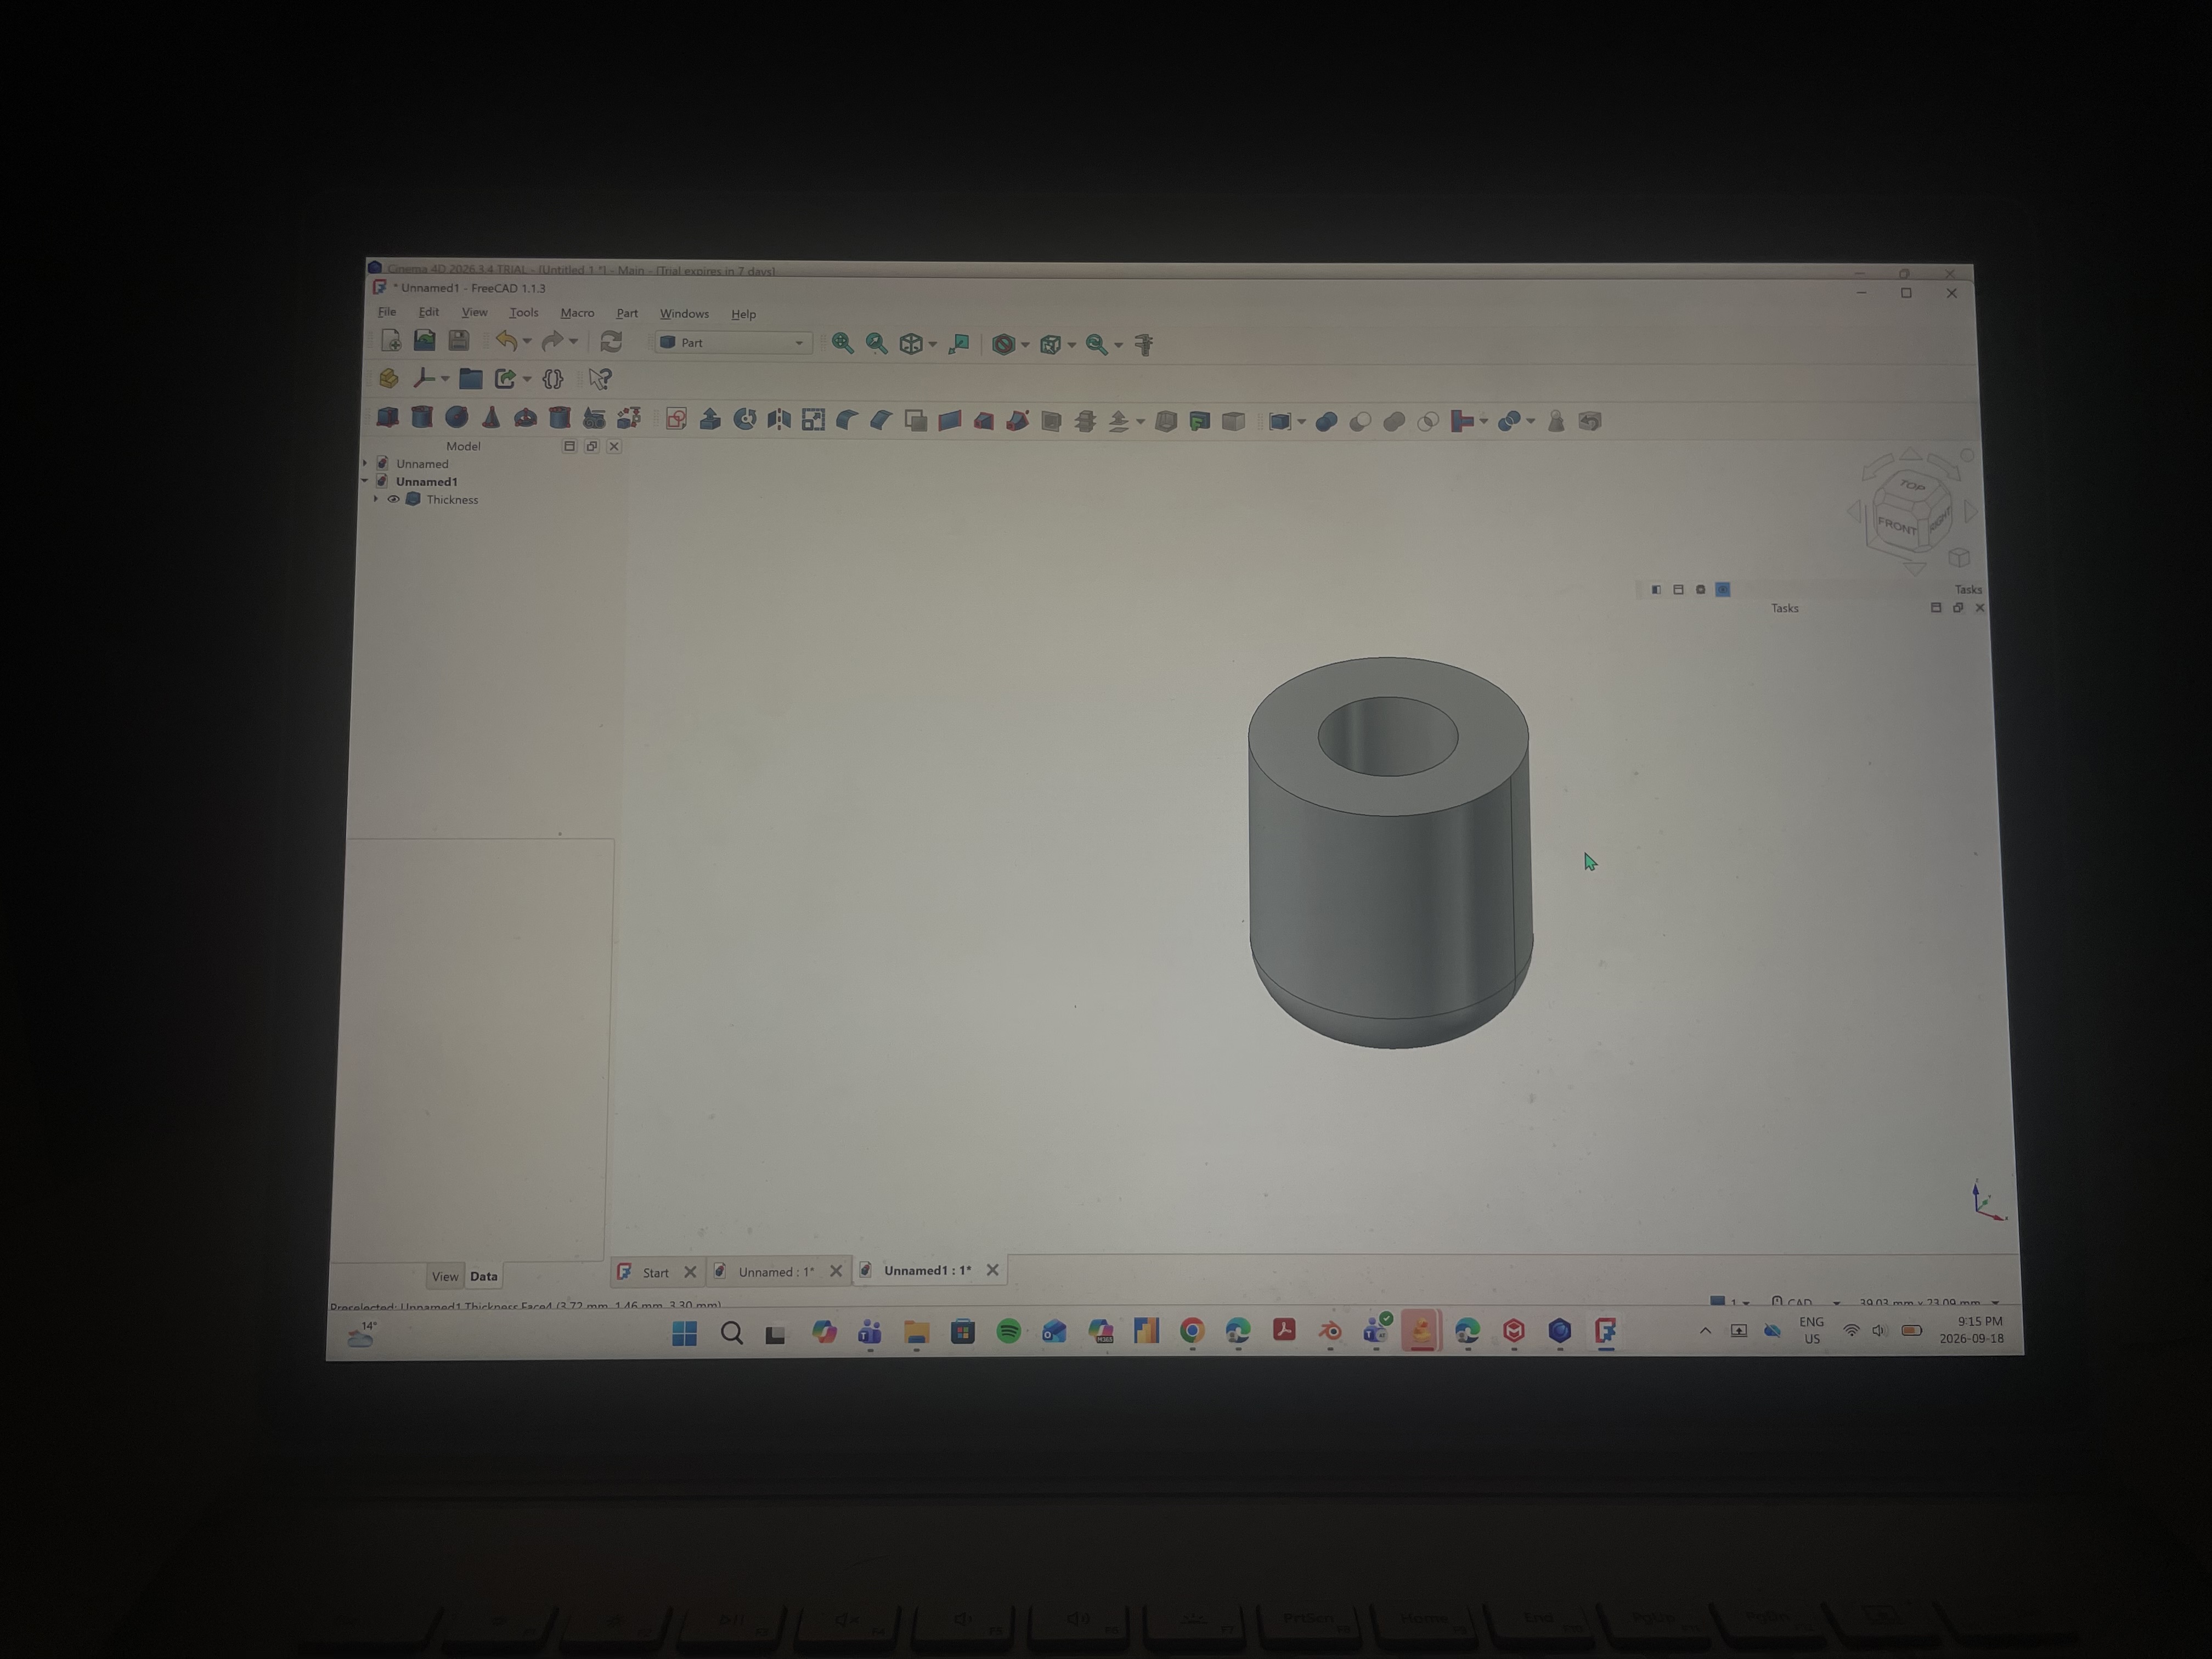Click the Fit All zoom icon
Image resolution: width=2212 pixels, height=1659 pixels.
(x=843, y=343)
